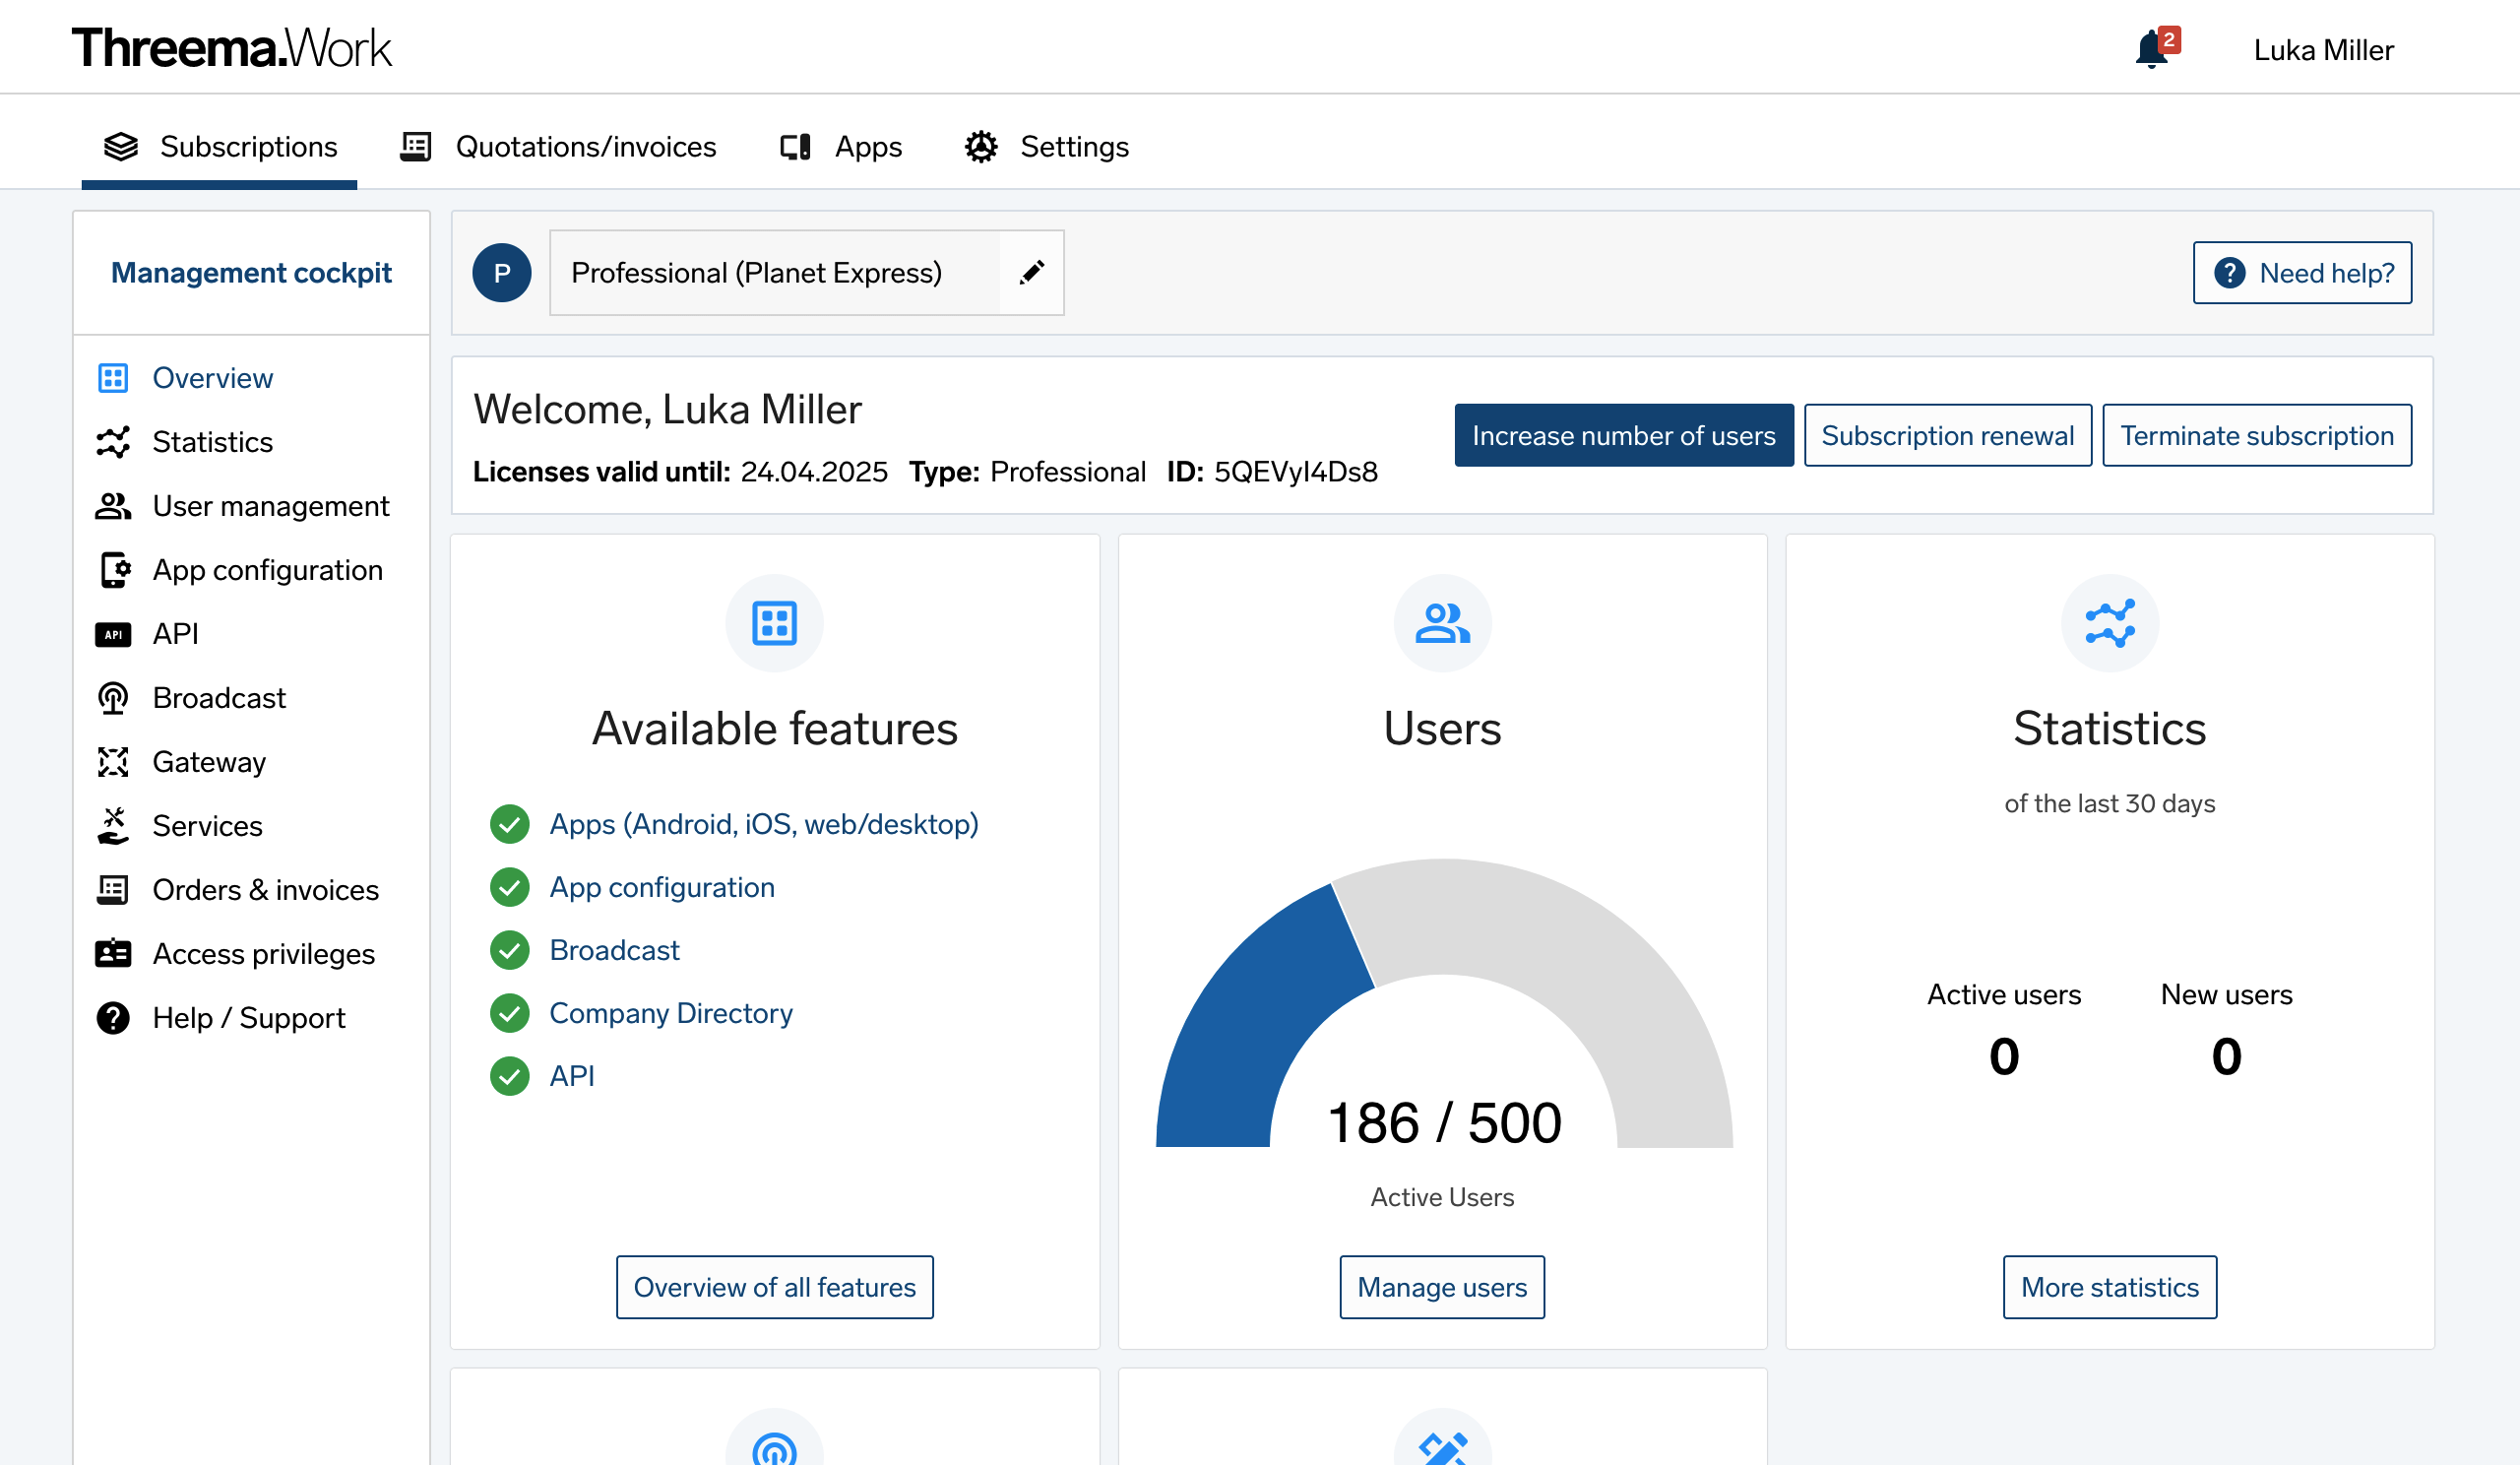Click the Help / Support sidebar icon
The image size is (2520, 1465).
113,1017
